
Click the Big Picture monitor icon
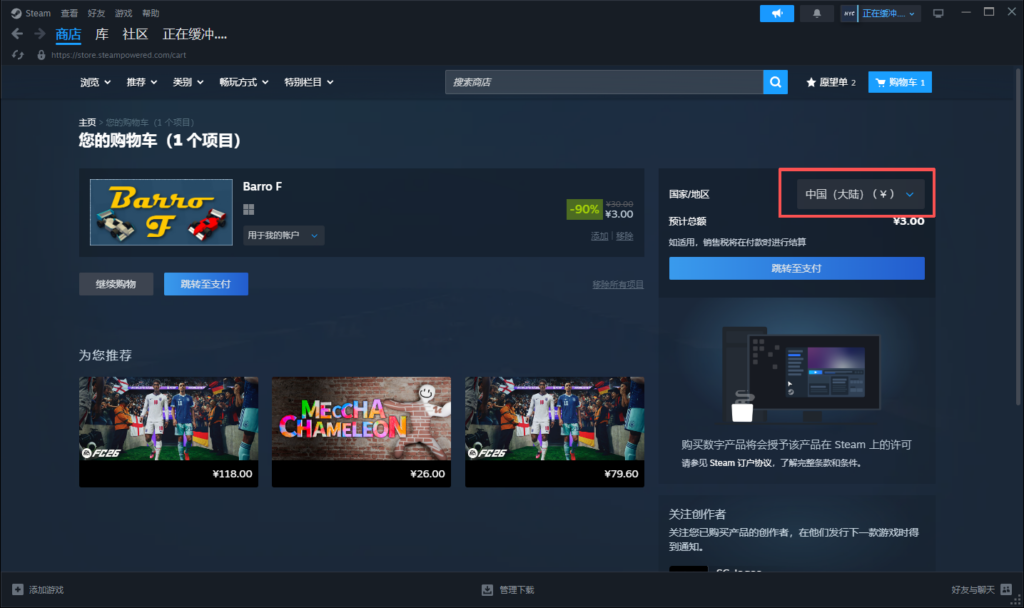[x=938, y=13]
